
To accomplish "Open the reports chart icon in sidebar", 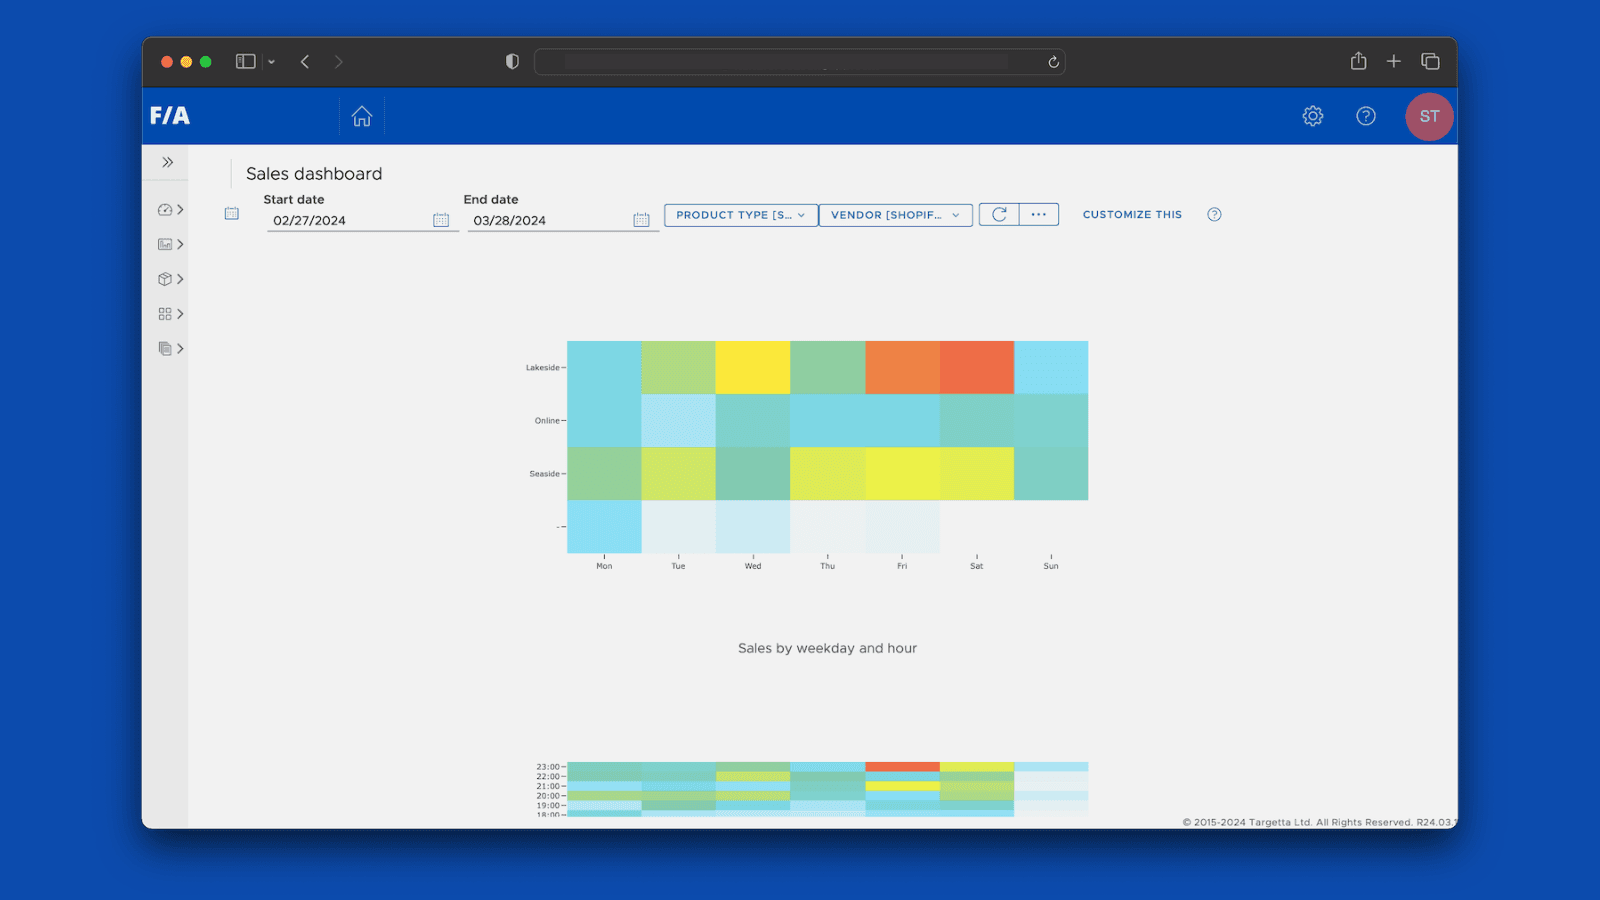I will tap(165, 244).
